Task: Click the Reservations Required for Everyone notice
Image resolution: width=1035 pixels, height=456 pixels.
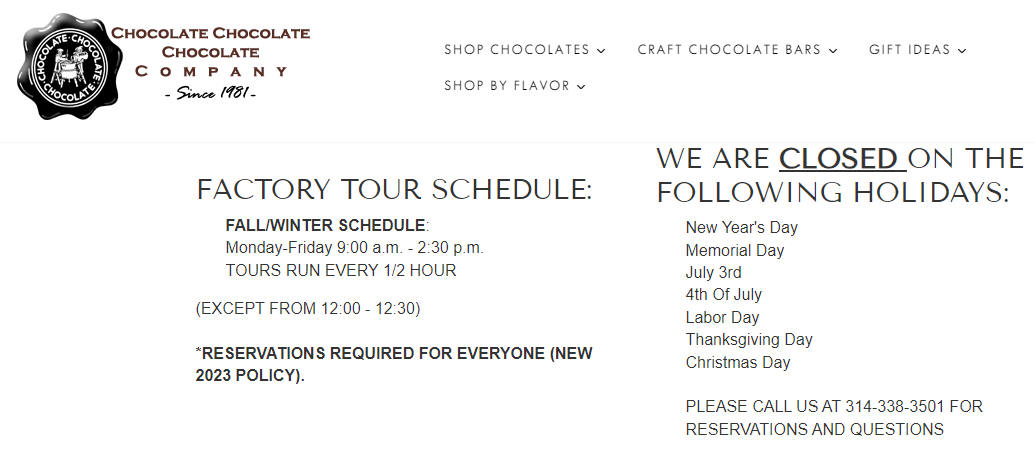Action: (x=394, y=364)
